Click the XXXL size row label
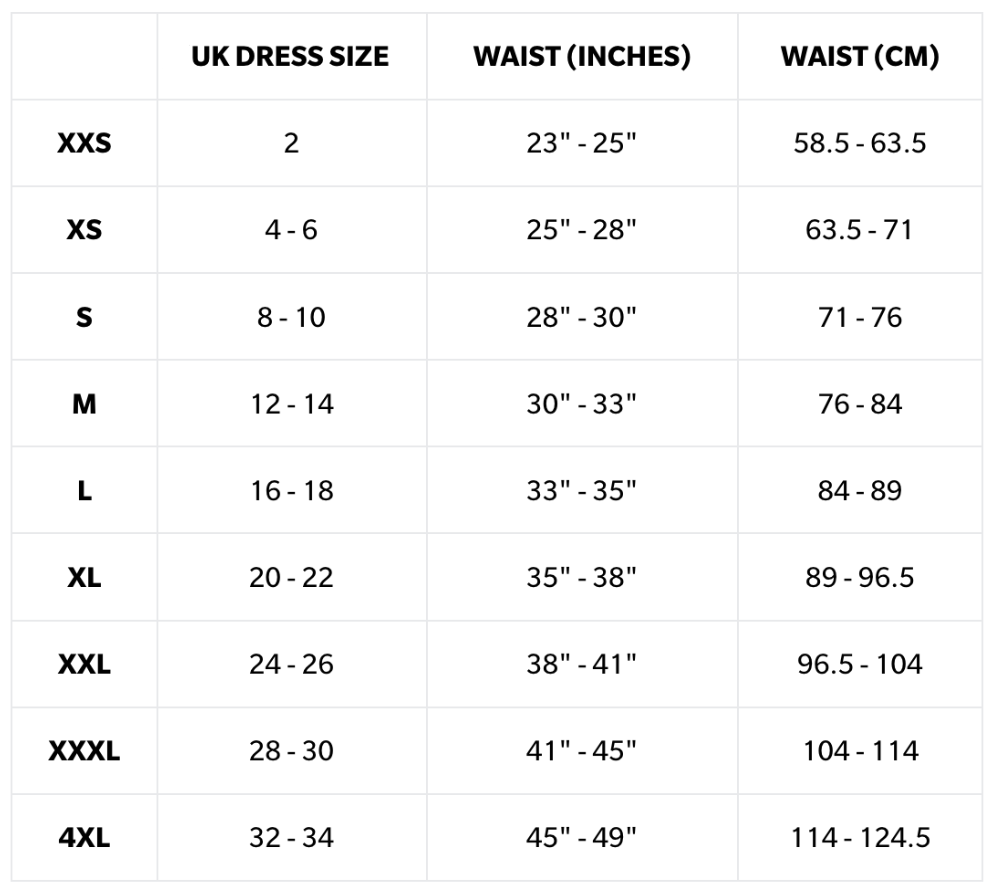 84,751
